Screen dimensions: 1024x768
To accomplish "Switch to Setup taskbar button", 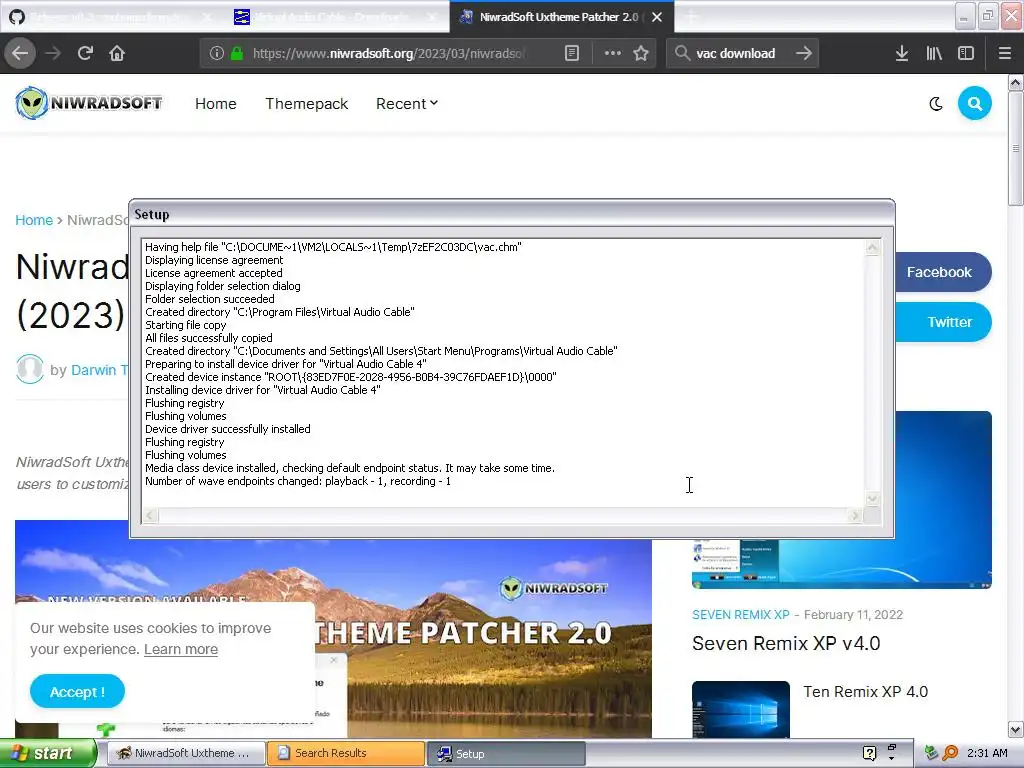I will [506, 753].
